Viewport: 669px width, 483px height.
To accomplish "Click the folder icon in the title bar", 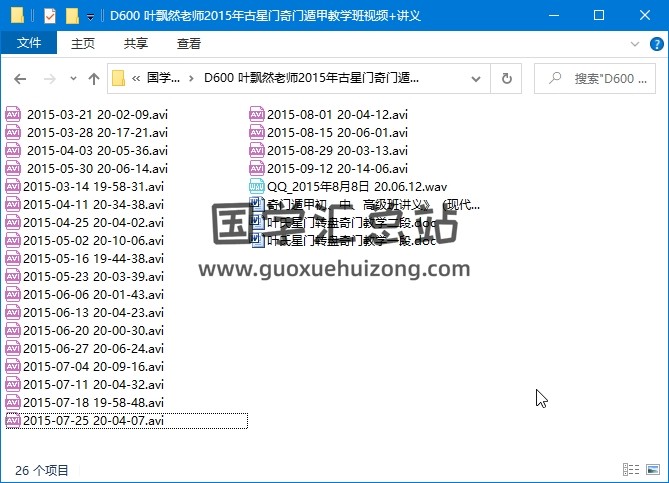I will pyautogui.click(x=17, y=16).
